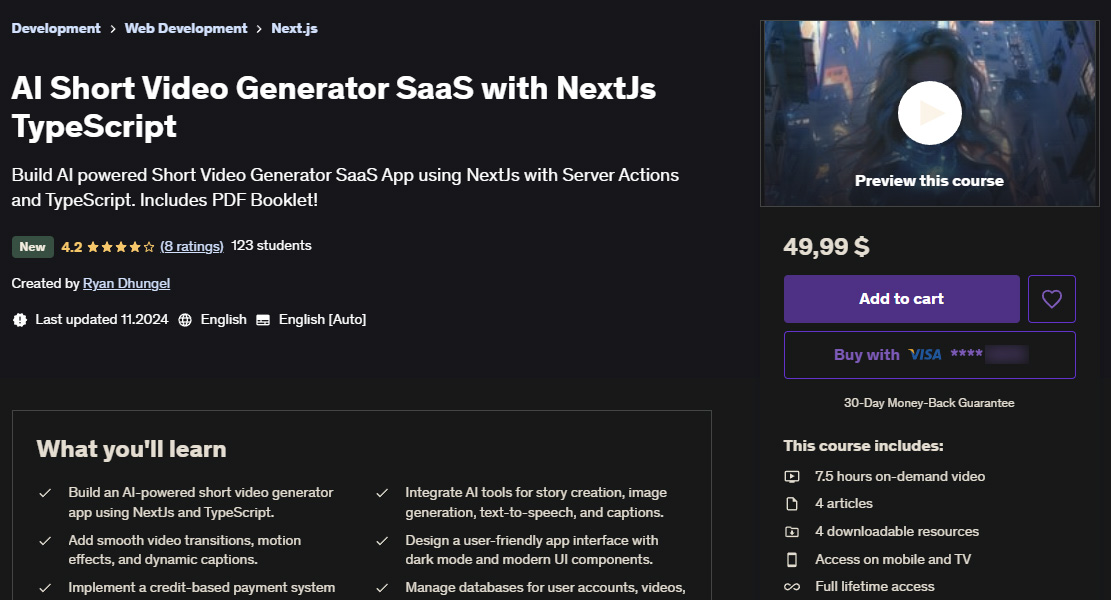Viewport: 1111px width, 600px height.
Task: Click the lifetime access infinity icon
Action: tap(791, 587)
